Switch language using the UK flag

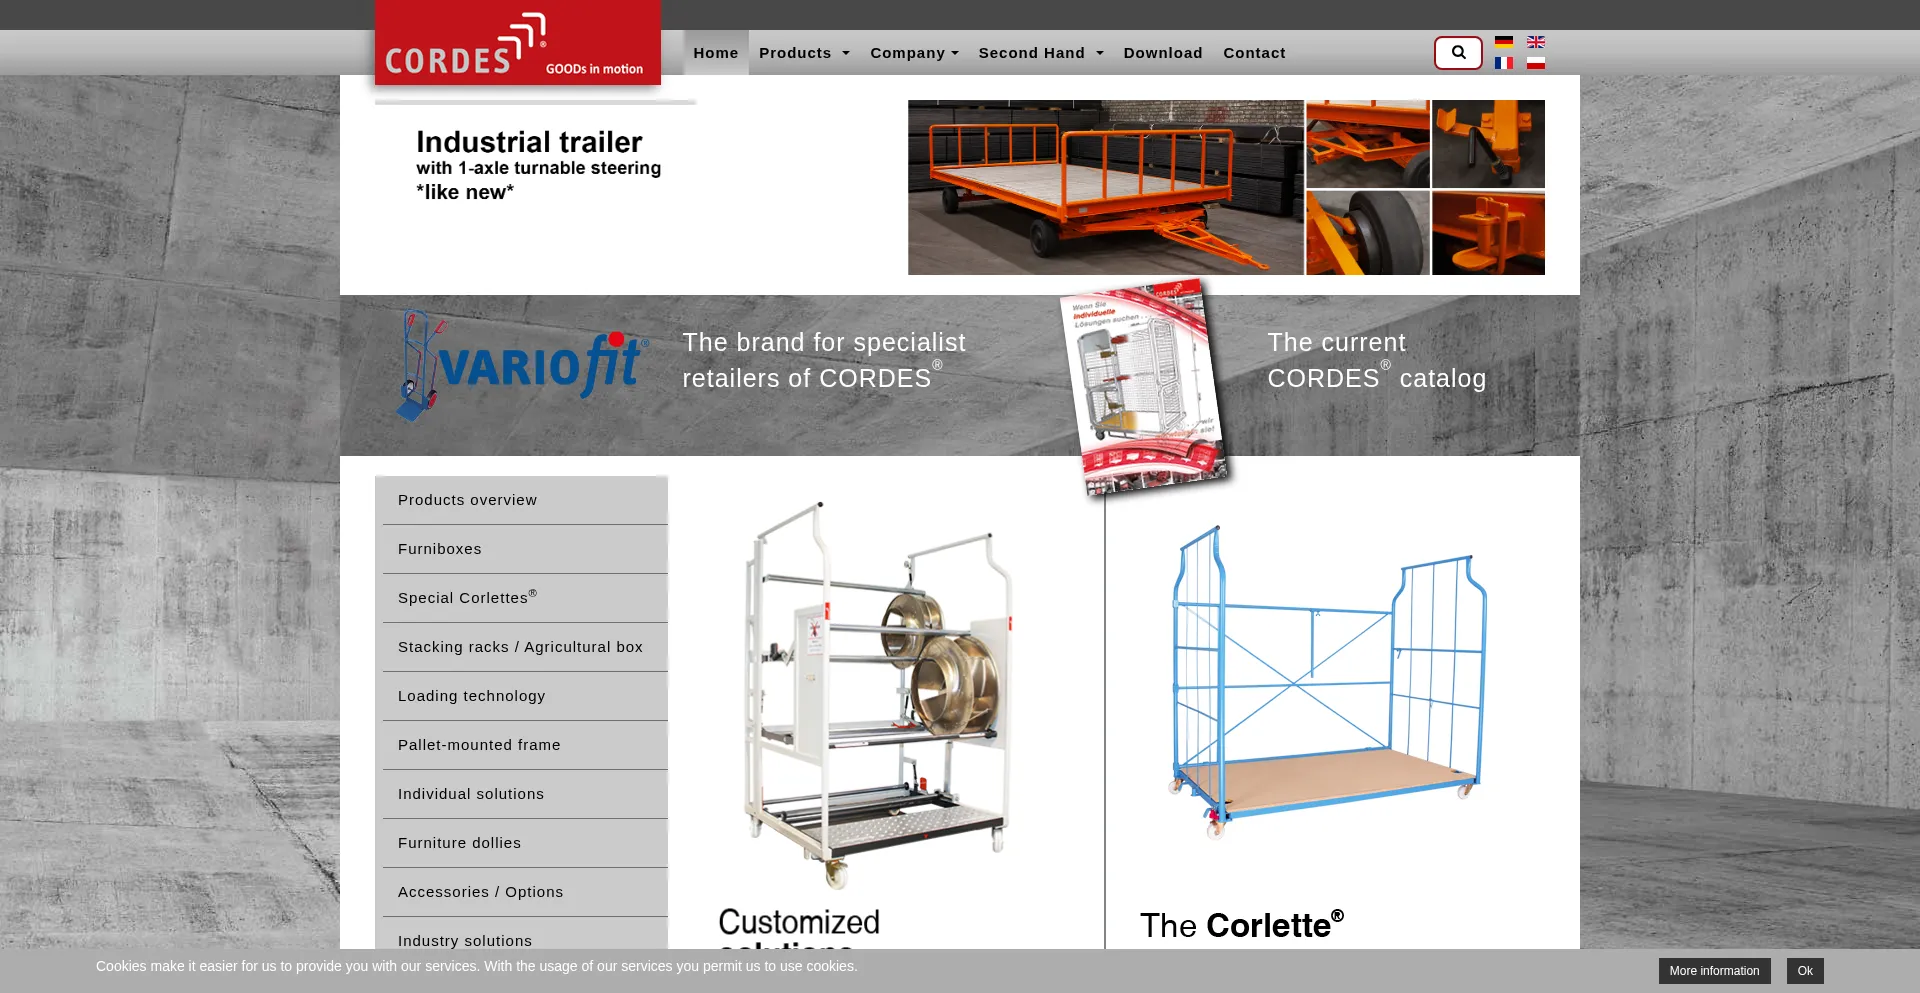tap(1536, 42)
